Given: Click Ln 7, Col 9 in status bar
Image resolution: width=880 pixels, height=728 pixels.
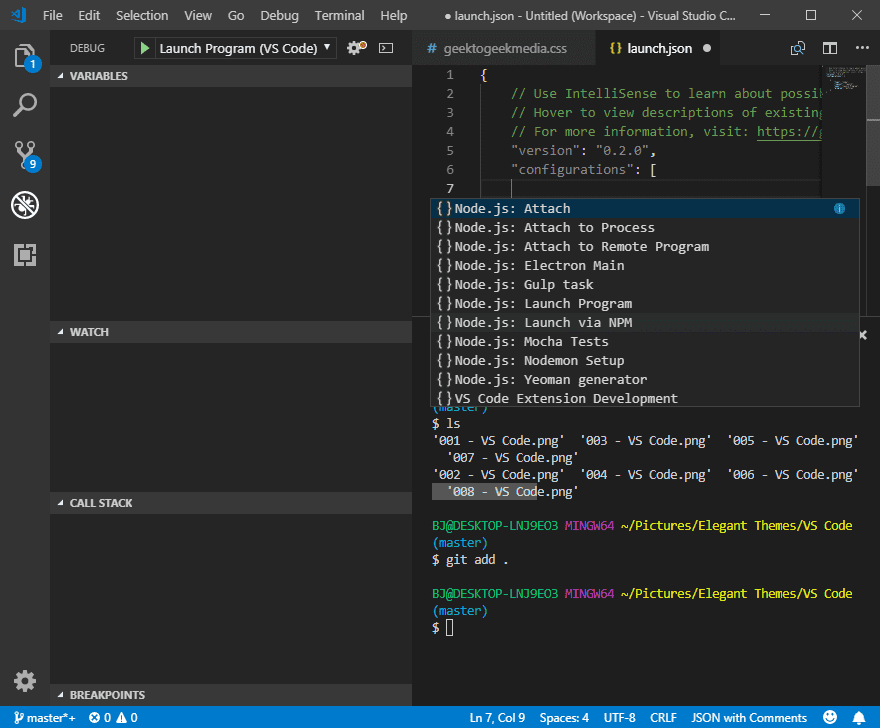Looking at the screenshot, I should pyautogui.click(x=497, y=717).
